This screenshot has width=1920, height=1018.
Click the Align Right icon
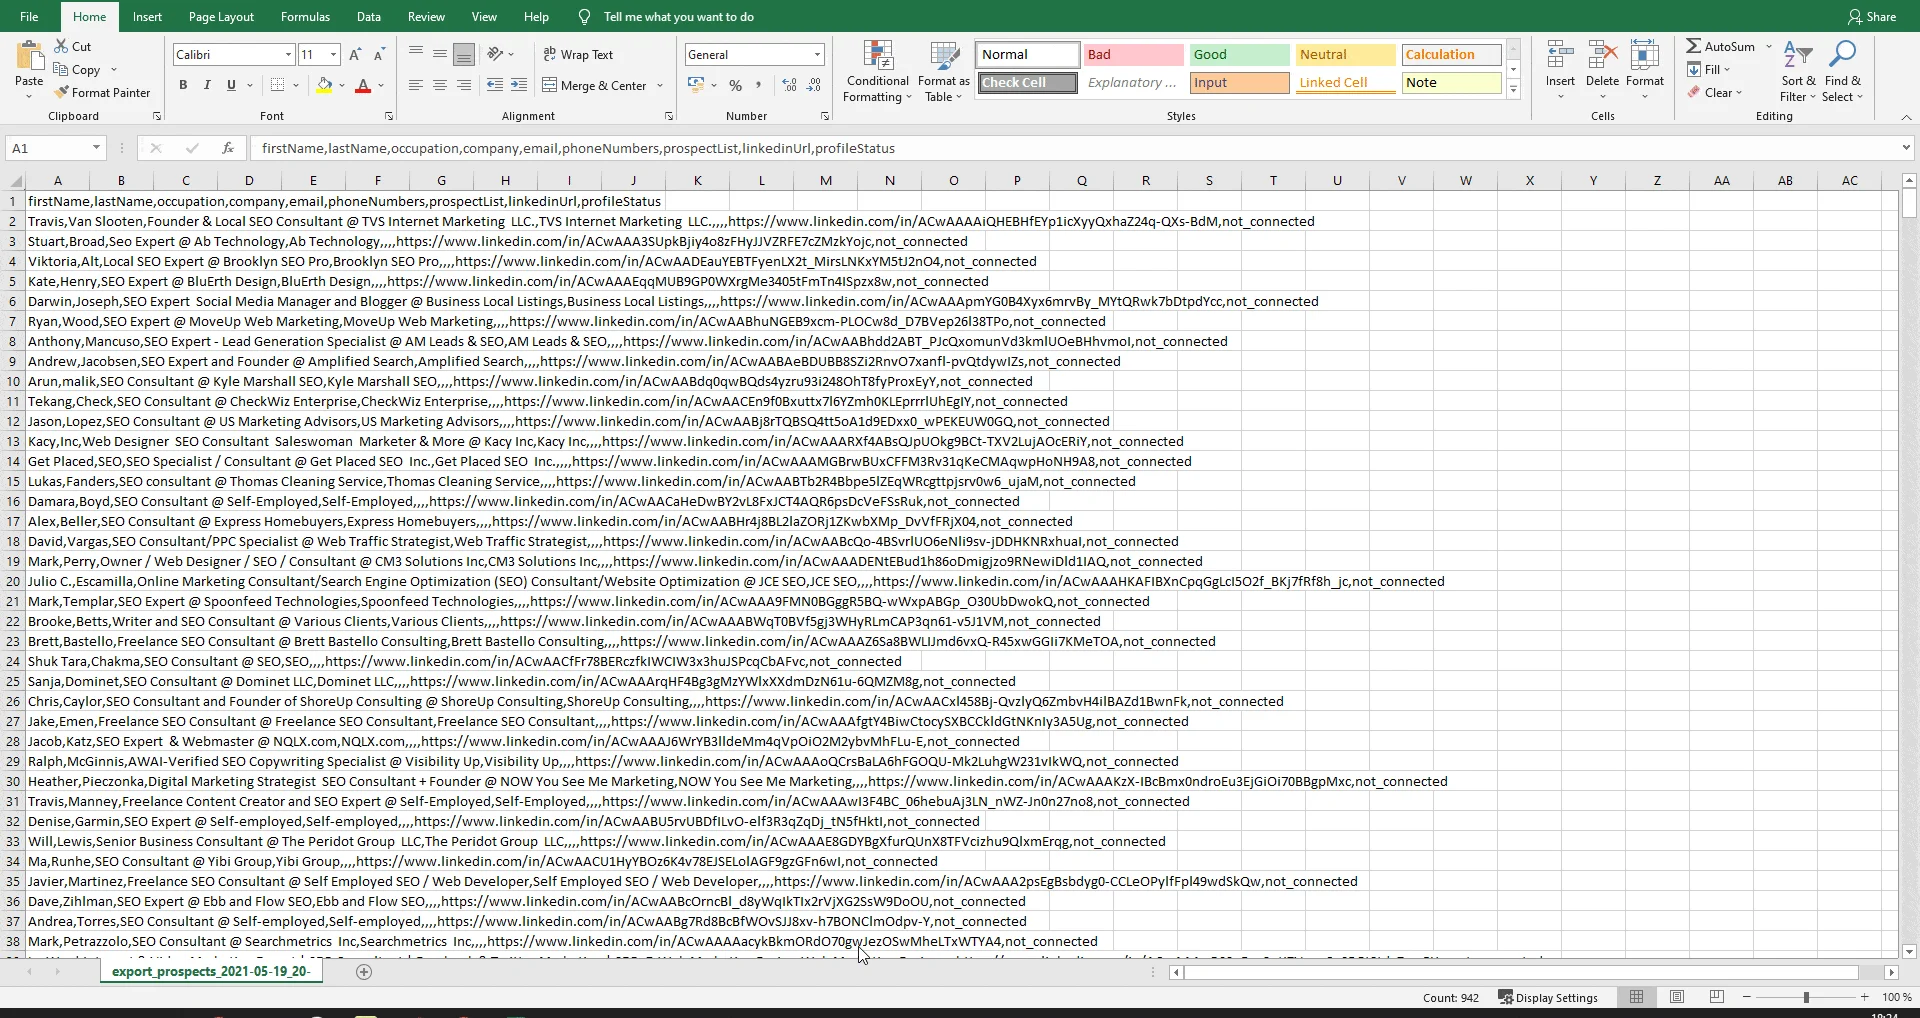click(464, 85)
